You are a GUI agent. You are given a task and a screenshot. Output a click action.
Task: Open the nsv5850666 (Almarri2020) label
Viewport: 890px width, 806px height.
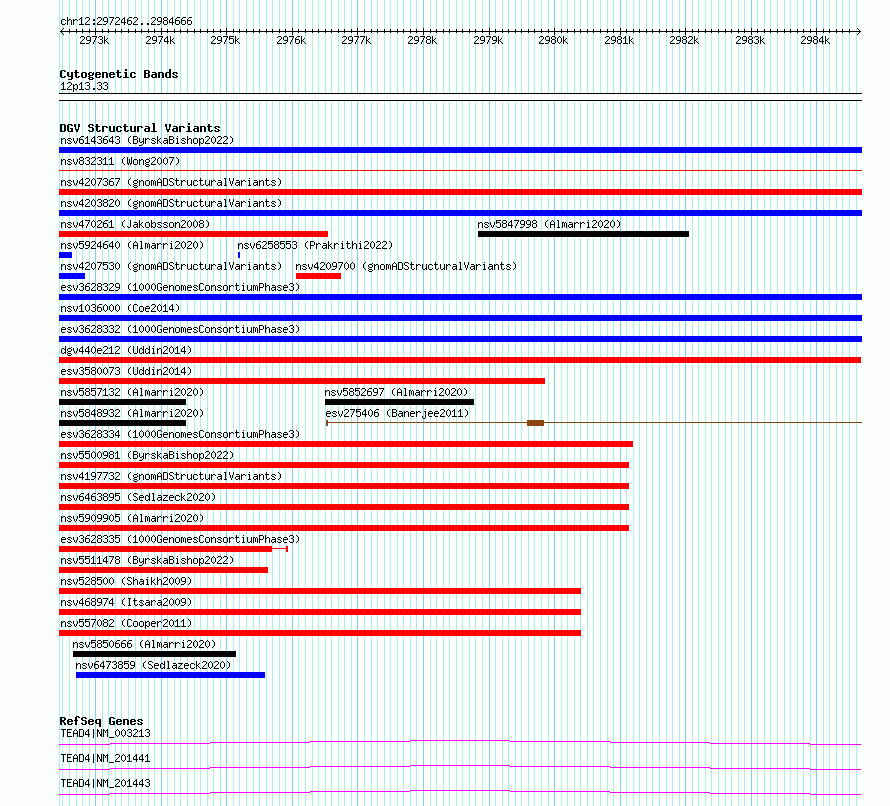[x=144, y=644]
